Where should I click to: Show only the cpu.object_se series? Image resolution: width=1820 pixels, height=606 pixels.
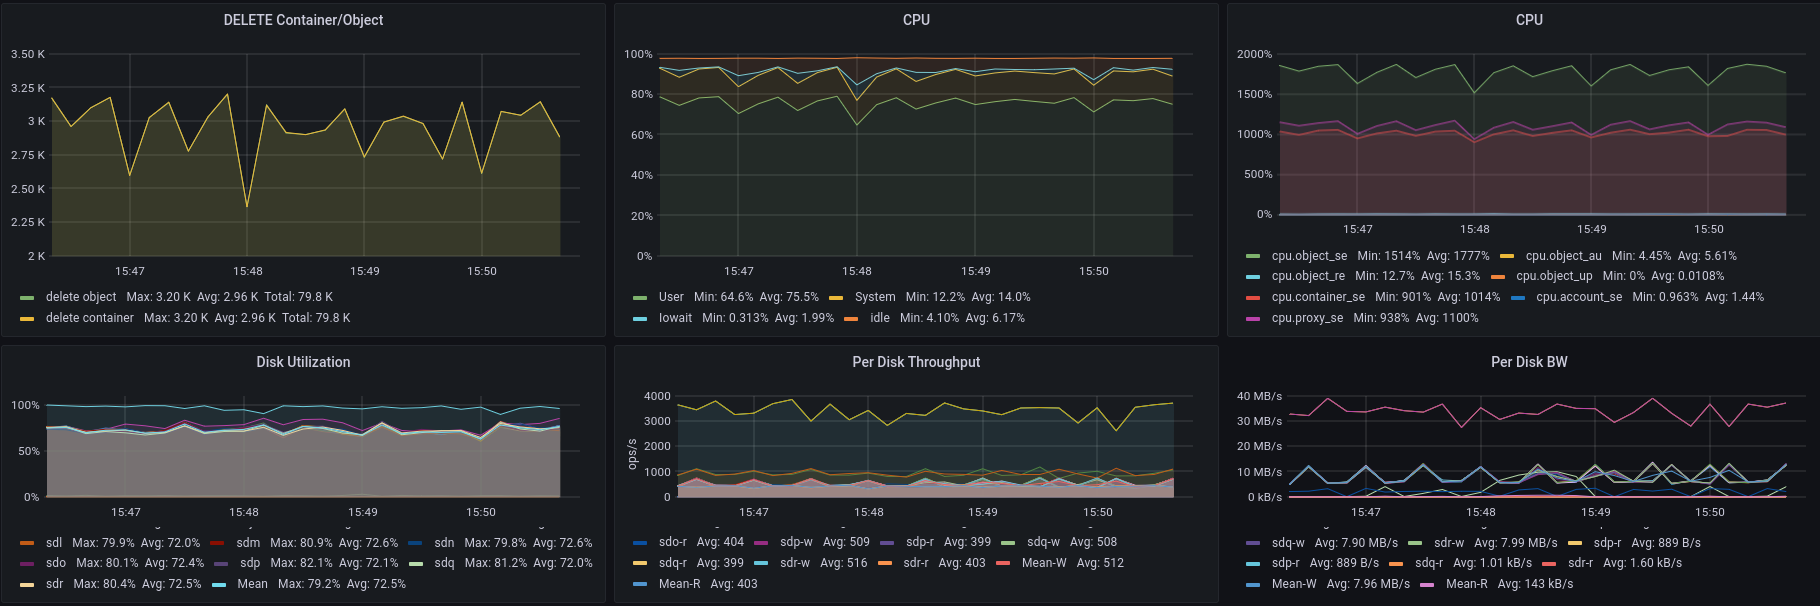(x=1309, y=256)
